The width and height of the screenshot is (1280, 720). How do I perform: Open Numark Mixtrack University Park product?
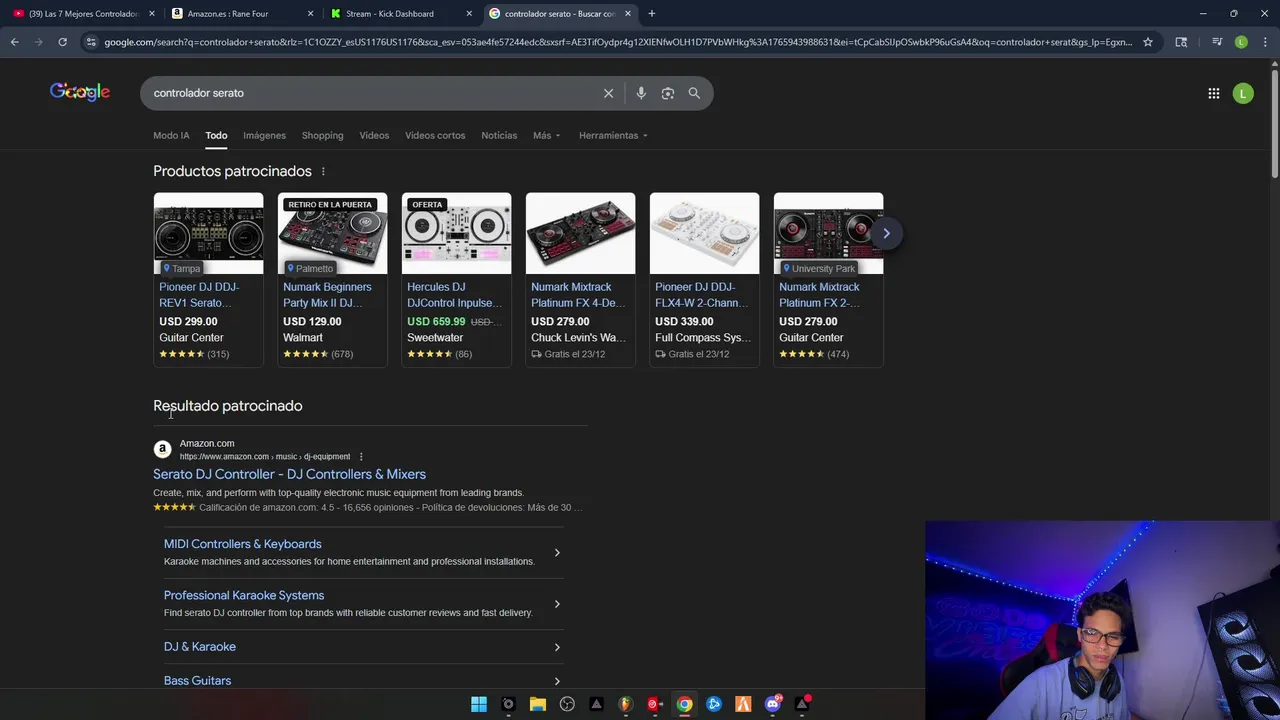pos(828,280)
